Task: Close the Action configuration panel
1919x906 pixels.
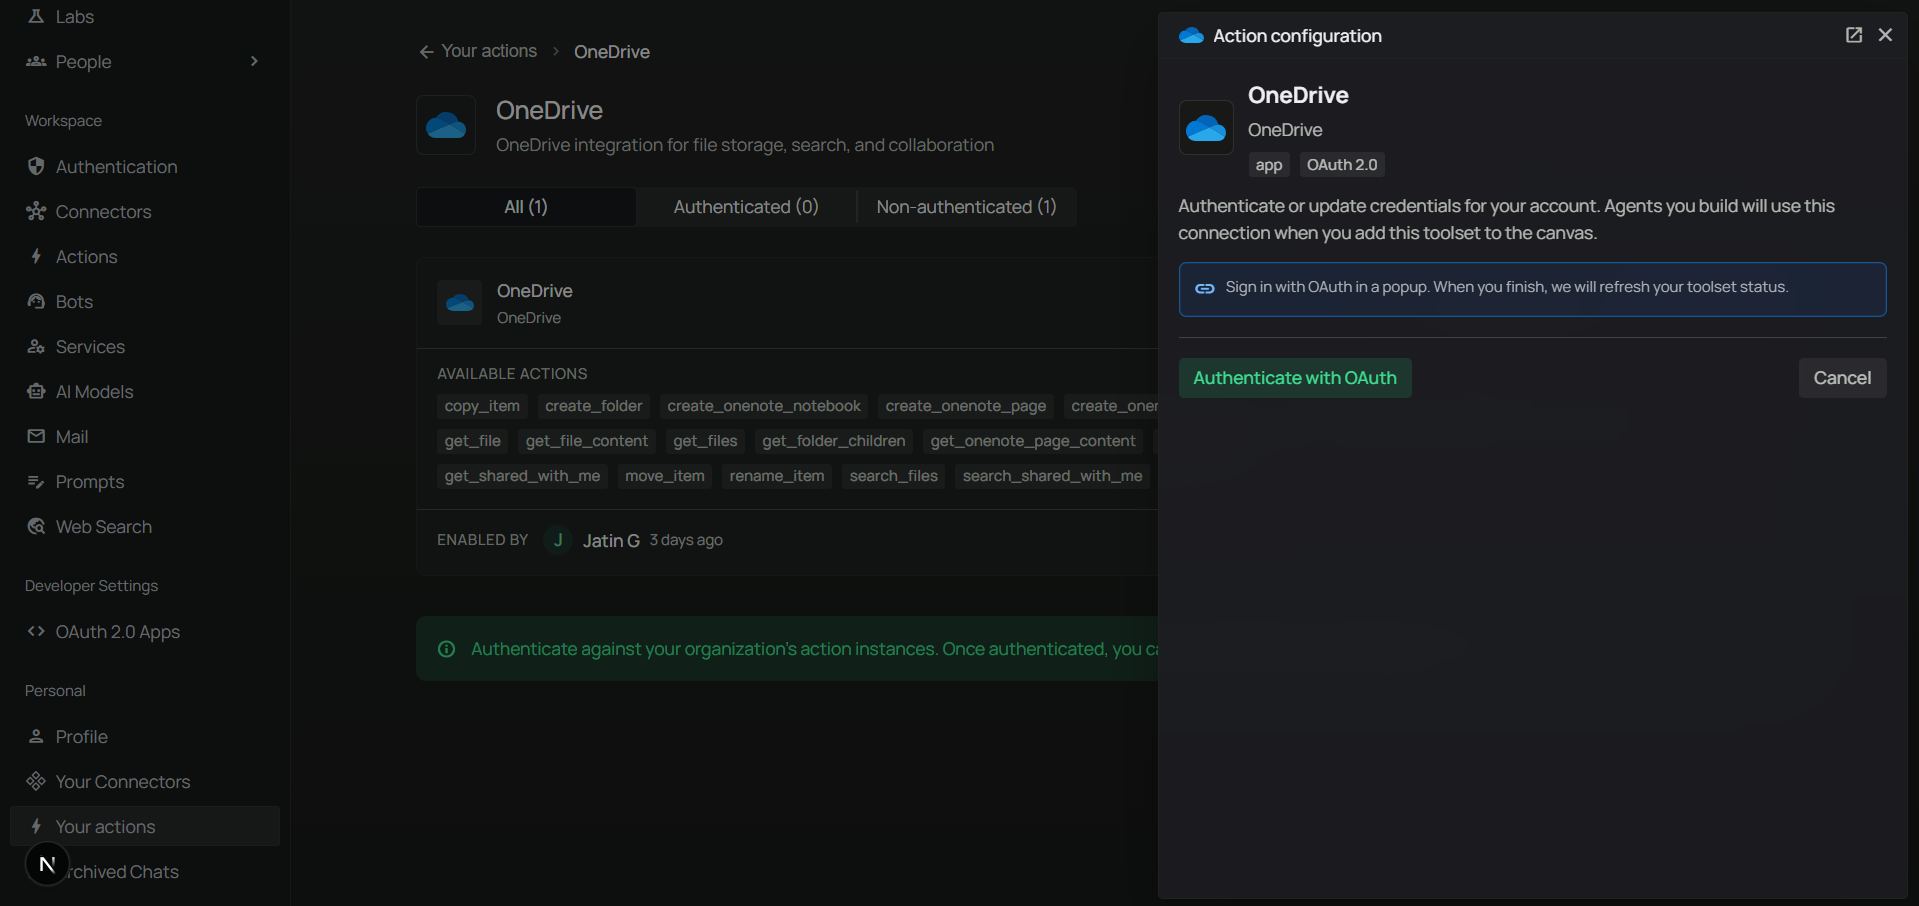Action: [x=1886, y=34]
